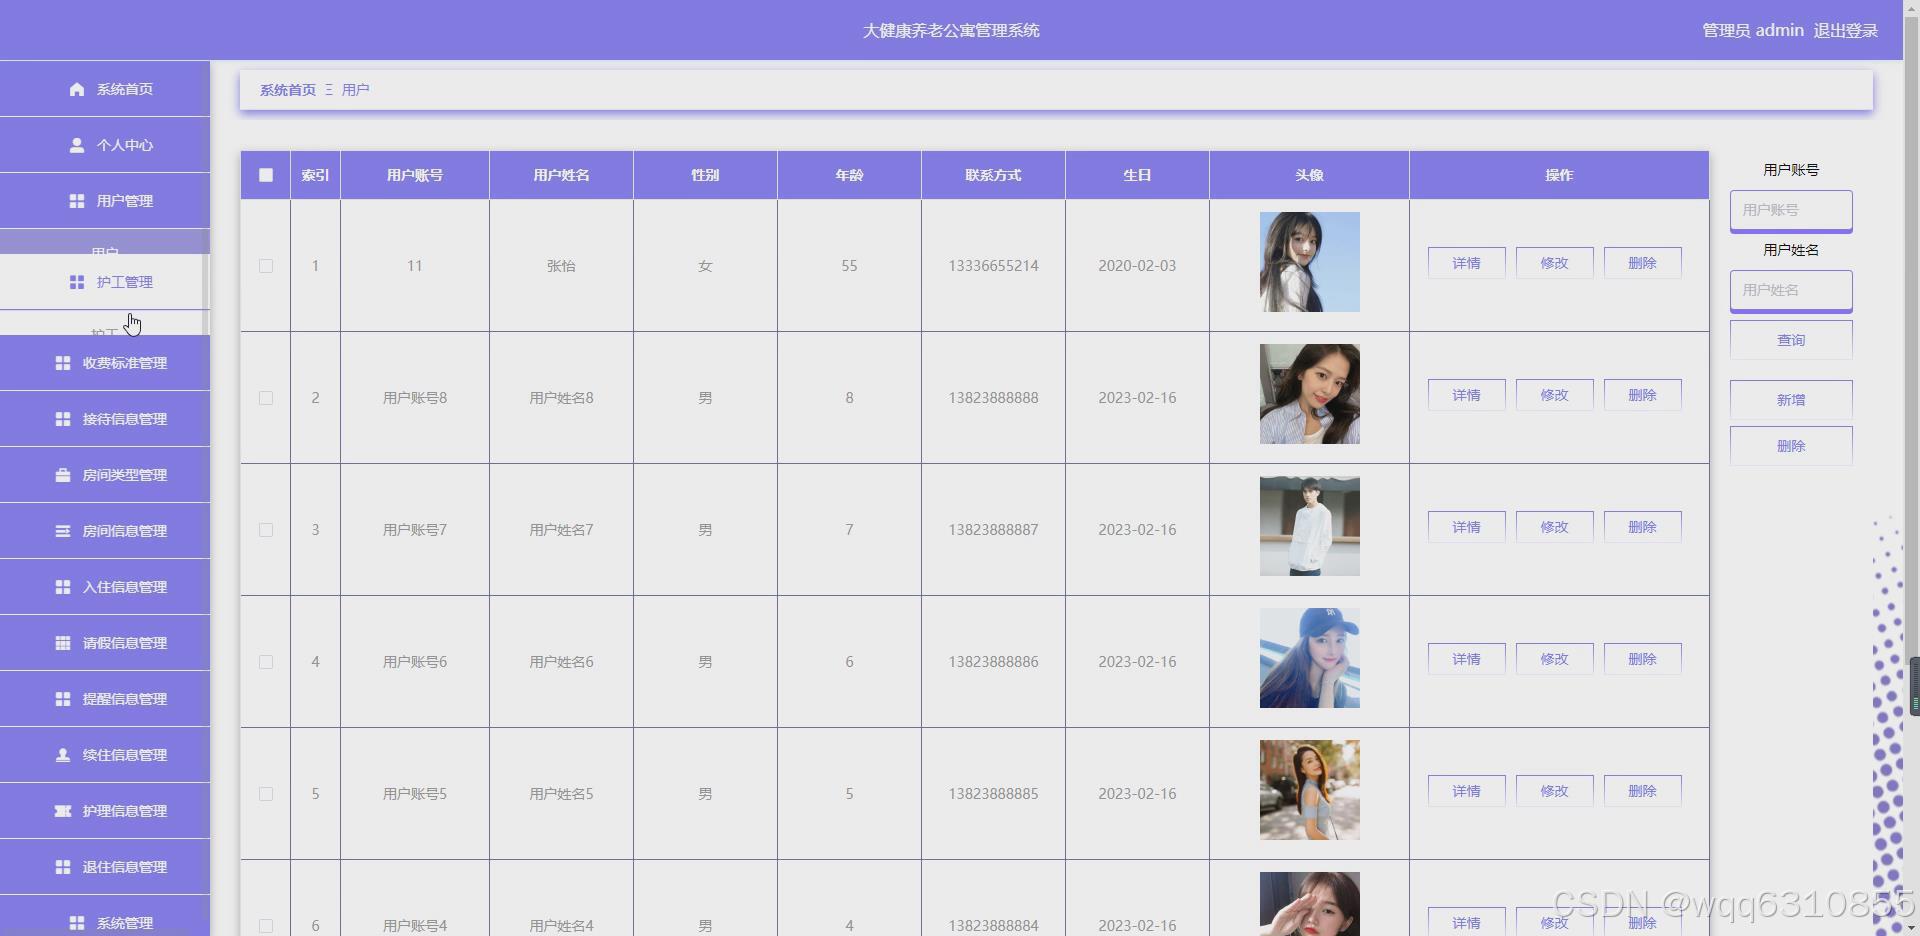
Task: Click the user icon beside 续住信息管理
Action: (63, 755)
